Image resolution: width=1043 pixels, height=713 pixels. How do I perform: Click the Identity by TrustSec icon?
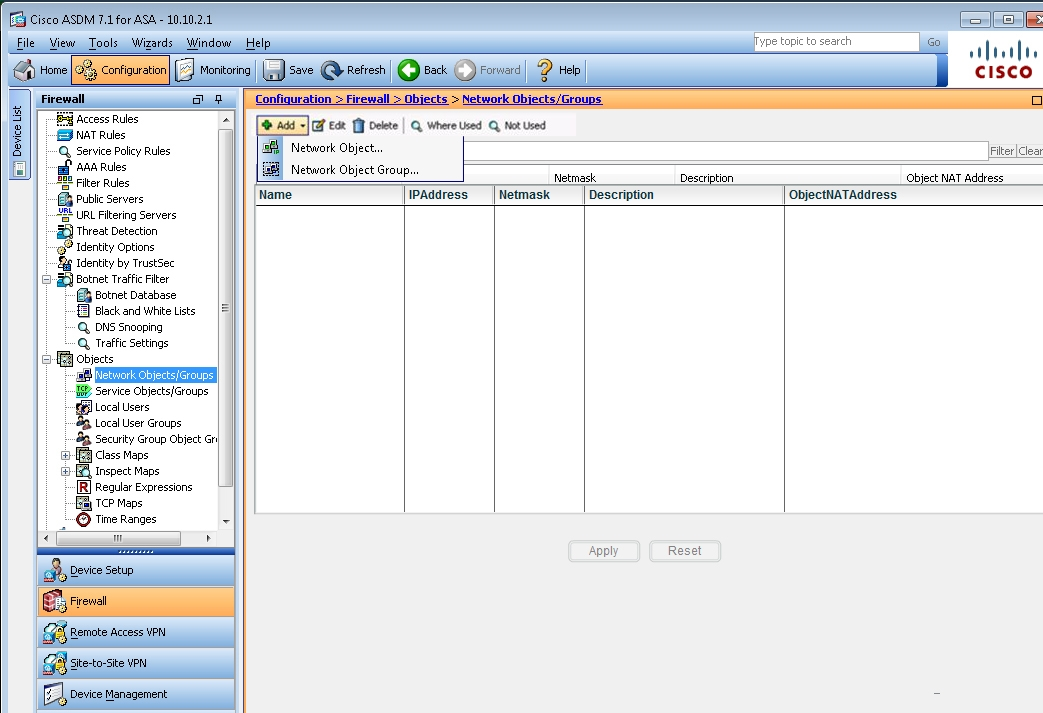click(65, 263)
